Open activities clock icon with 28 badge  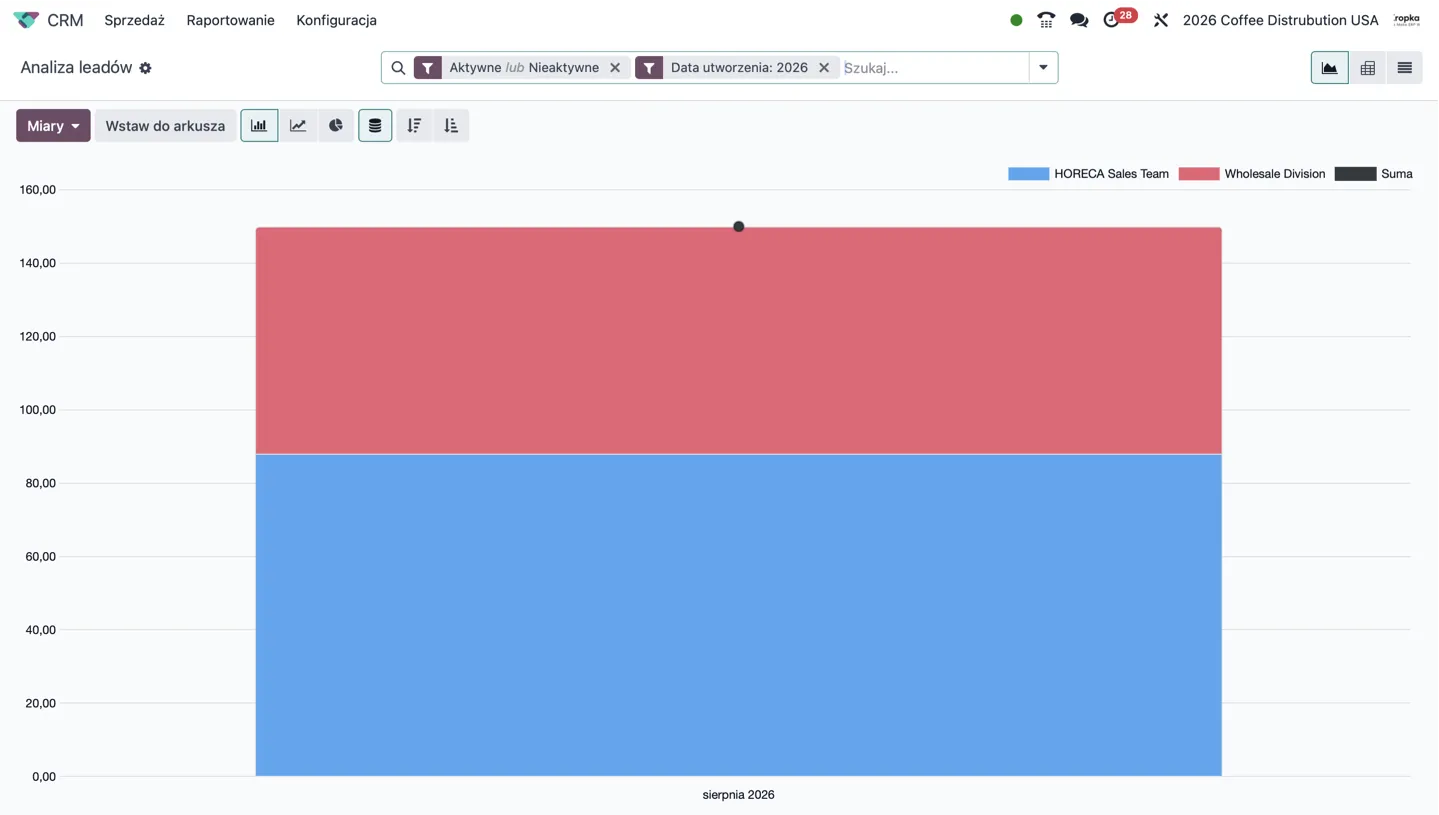[1118, 19]
